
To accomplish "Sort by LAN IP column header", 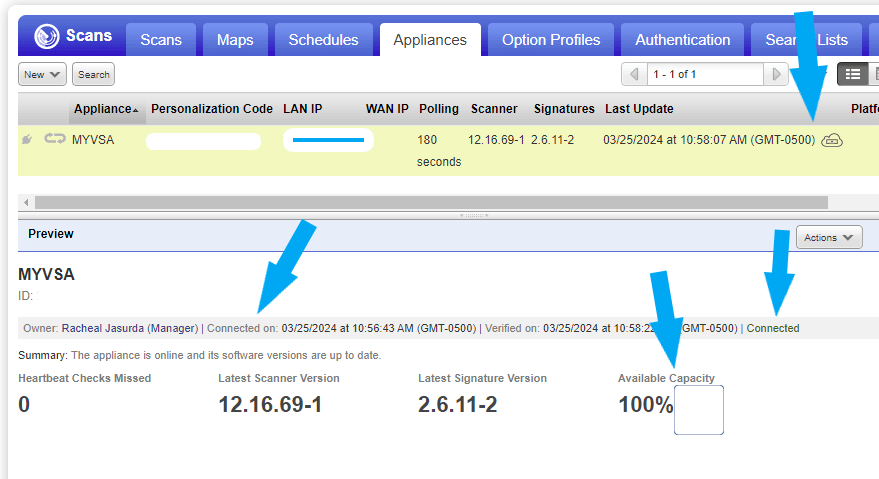I will pos(303,109).
